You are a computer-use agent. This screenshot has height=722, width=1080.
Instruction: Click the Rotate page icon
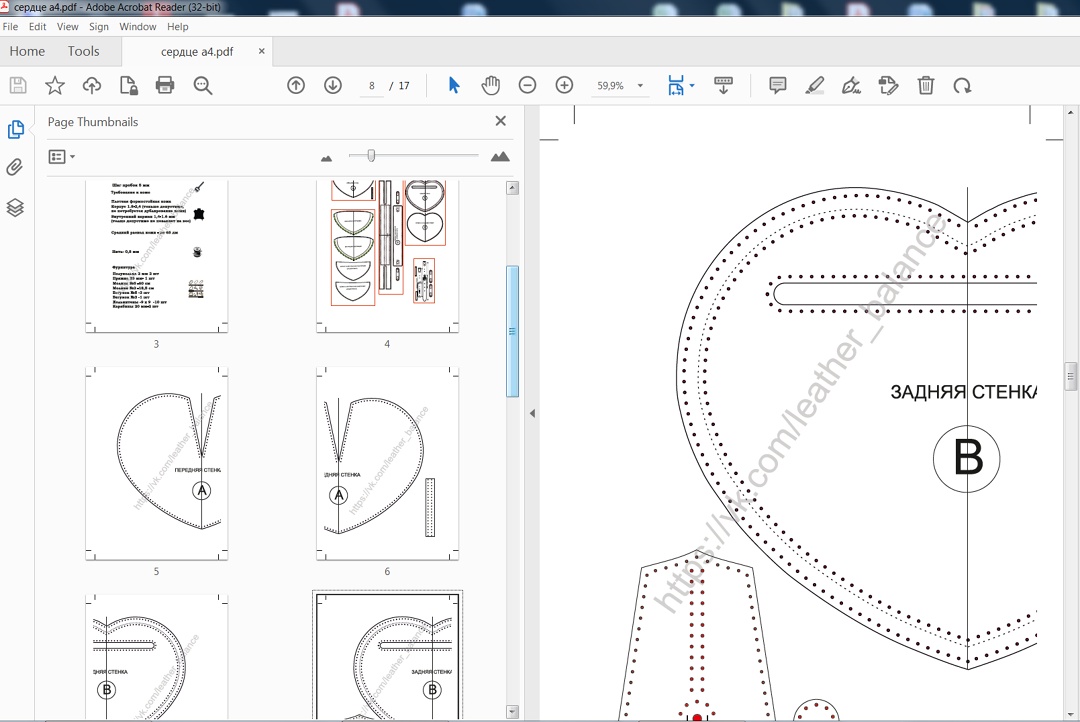point(962,86)
